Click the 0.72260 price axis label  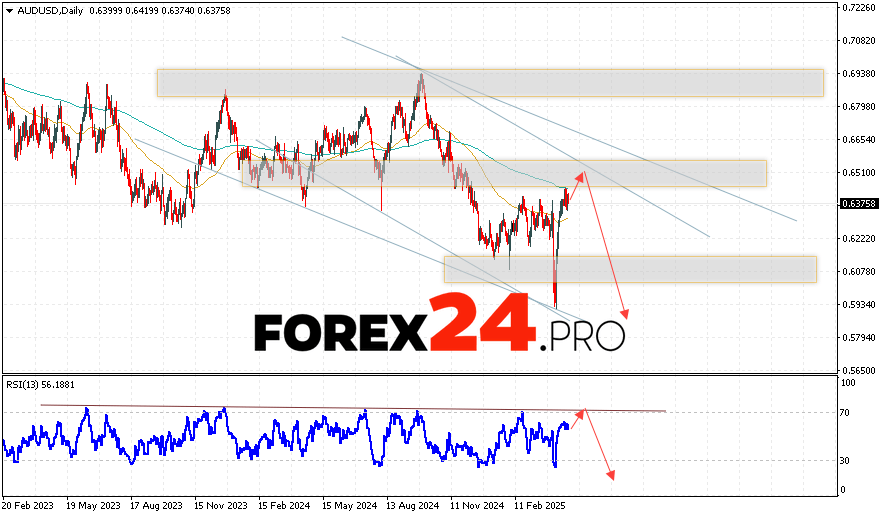point(859,8)
